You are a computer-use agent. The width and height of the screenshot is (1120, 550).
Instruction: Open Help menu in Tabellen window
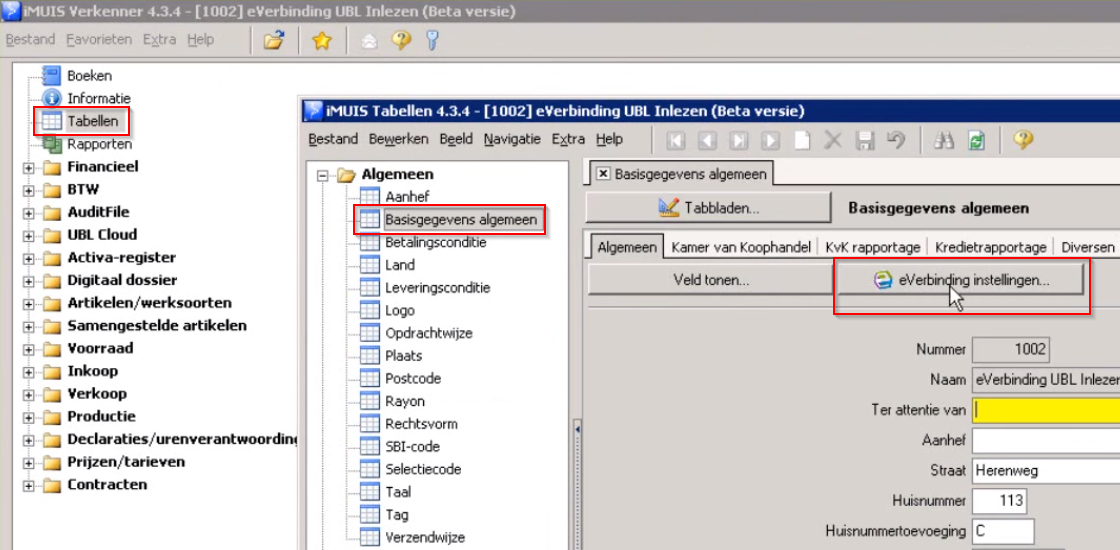(609, 139)
